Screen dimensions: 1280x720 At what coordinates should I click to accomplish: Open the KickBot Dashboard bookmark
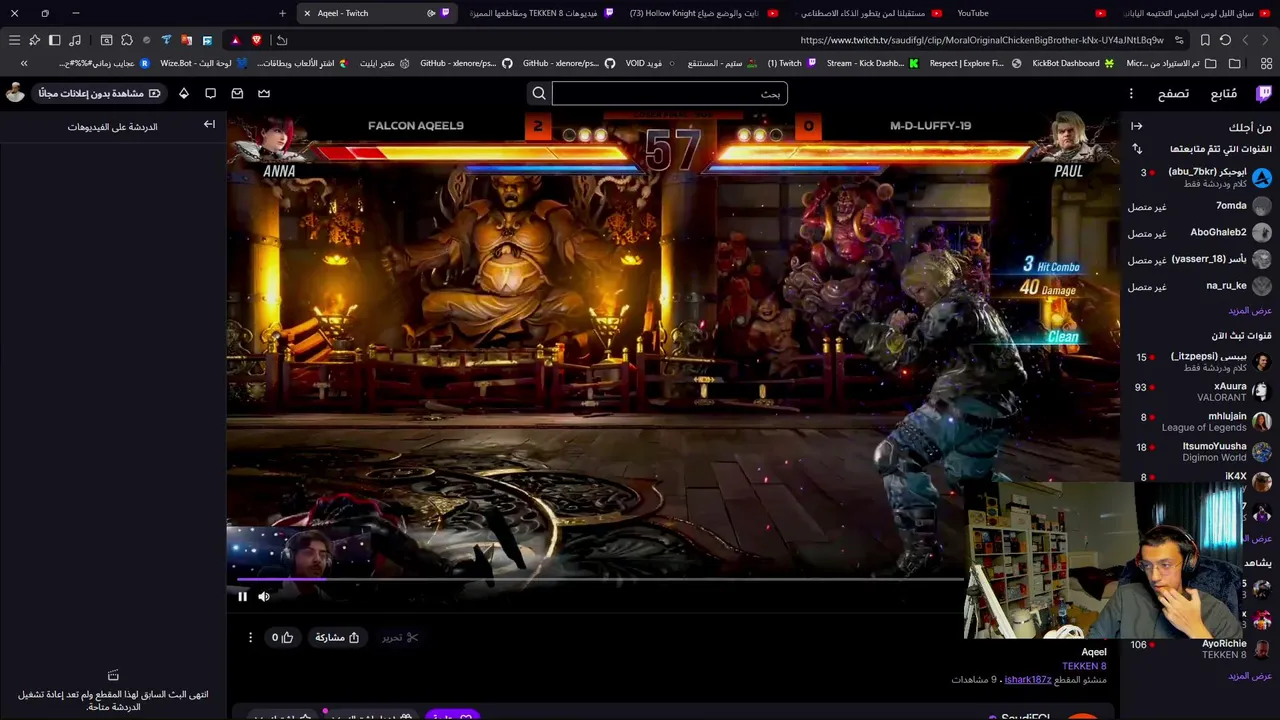click(1073, 63)
